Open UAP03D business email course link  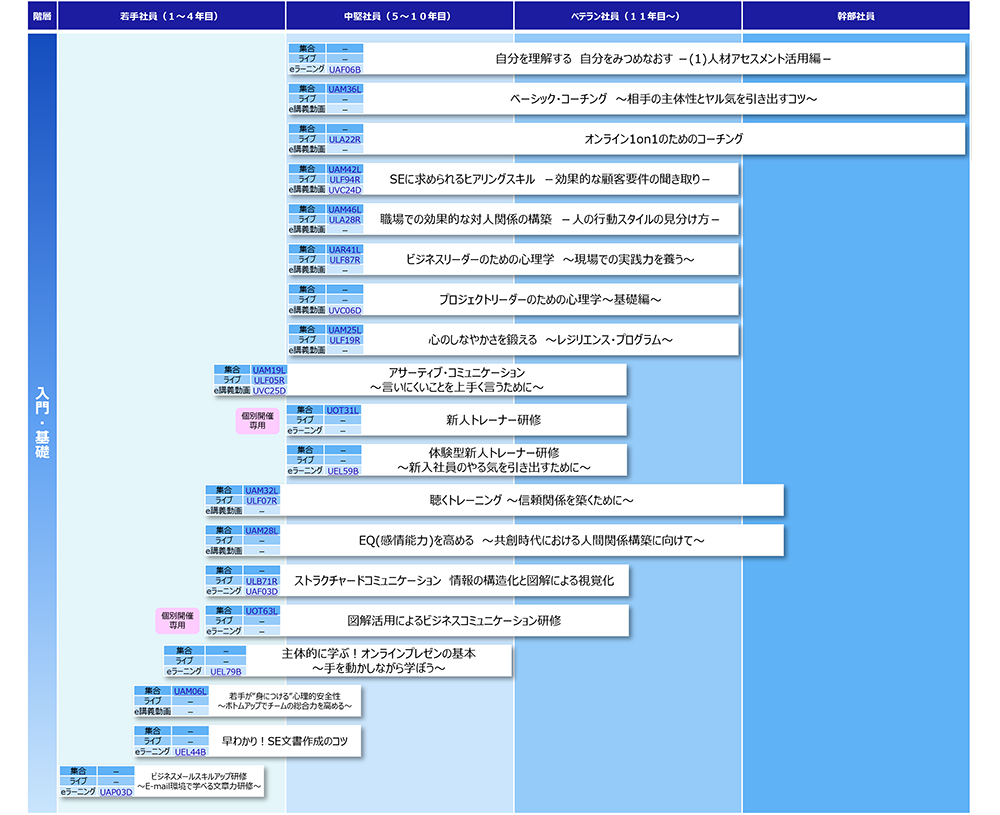116,791
